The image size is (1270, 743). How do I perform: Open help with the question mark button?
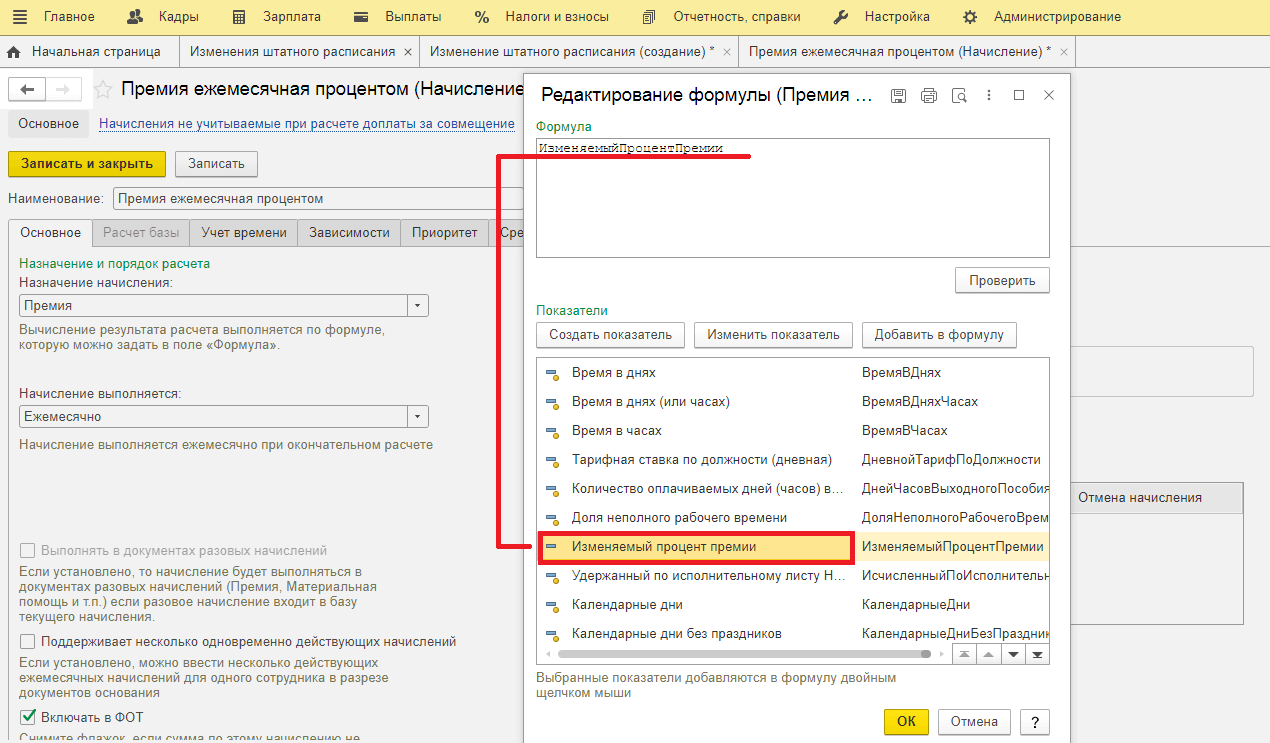[1034, 721]
